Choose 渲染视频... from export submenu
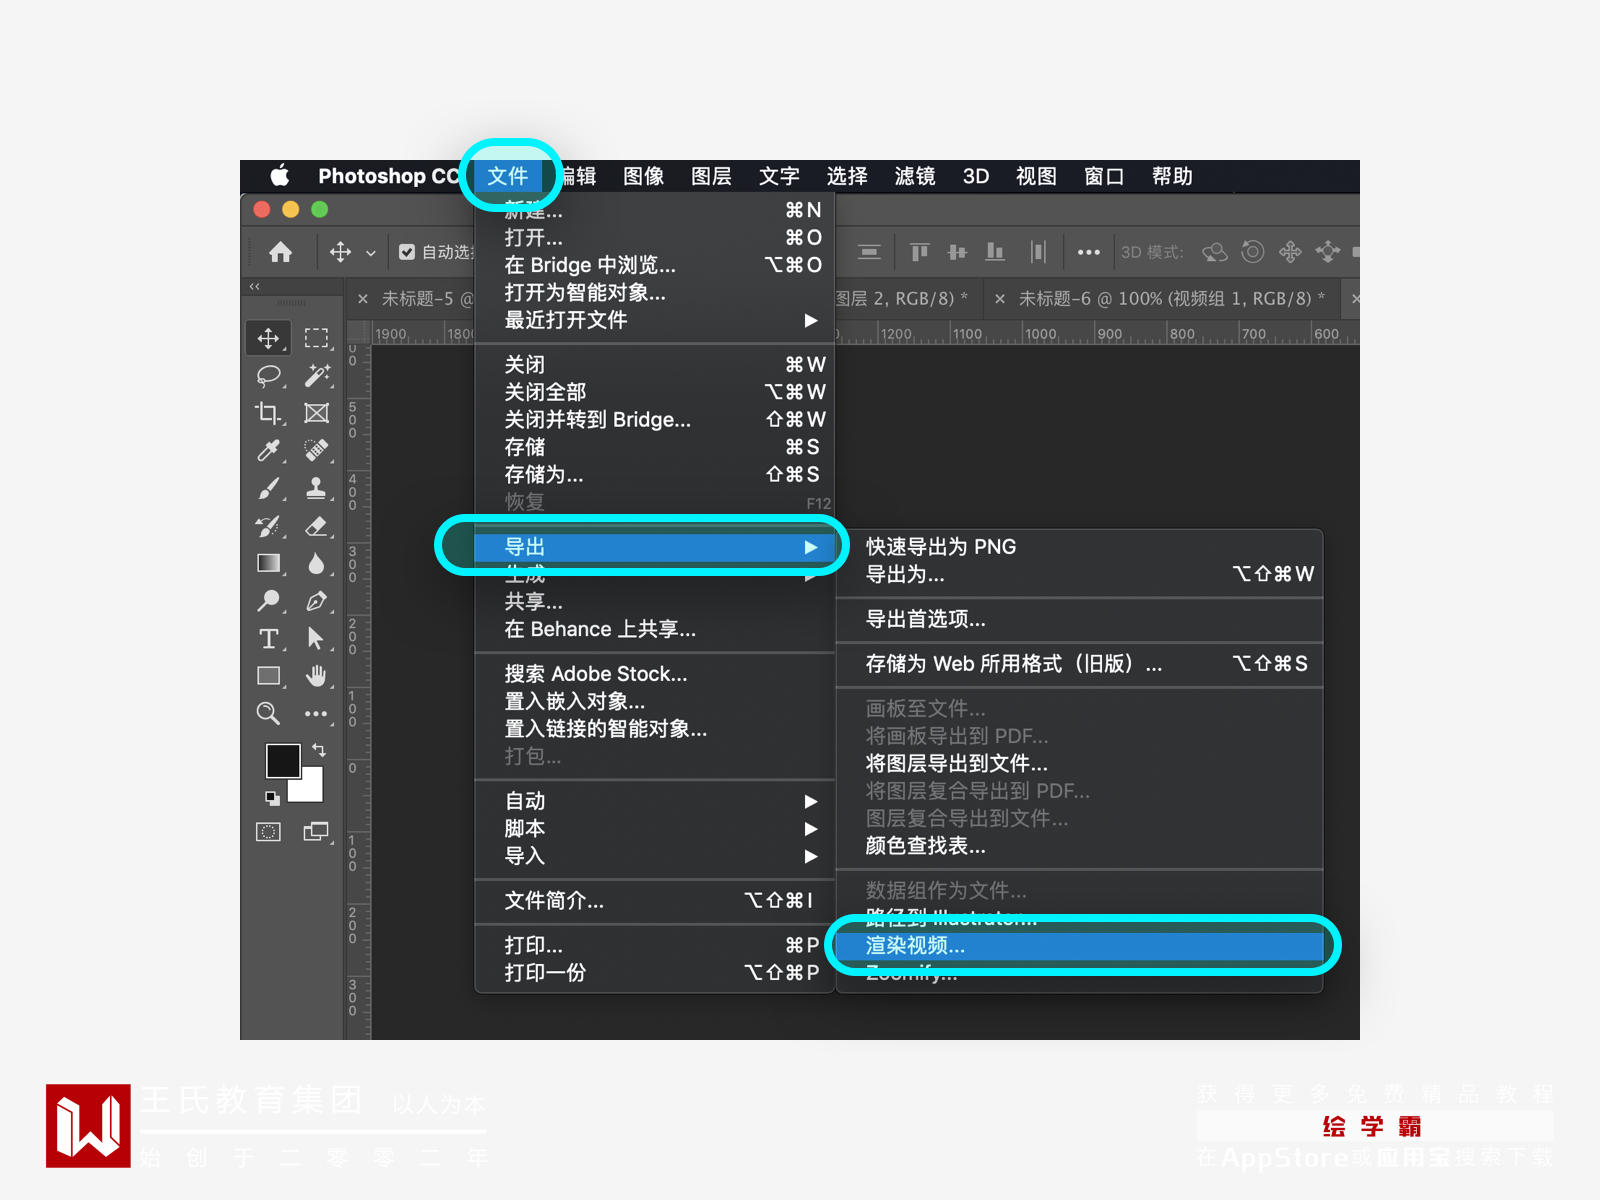Screen dimensions: 1600x1200 tap(1079, 946)
